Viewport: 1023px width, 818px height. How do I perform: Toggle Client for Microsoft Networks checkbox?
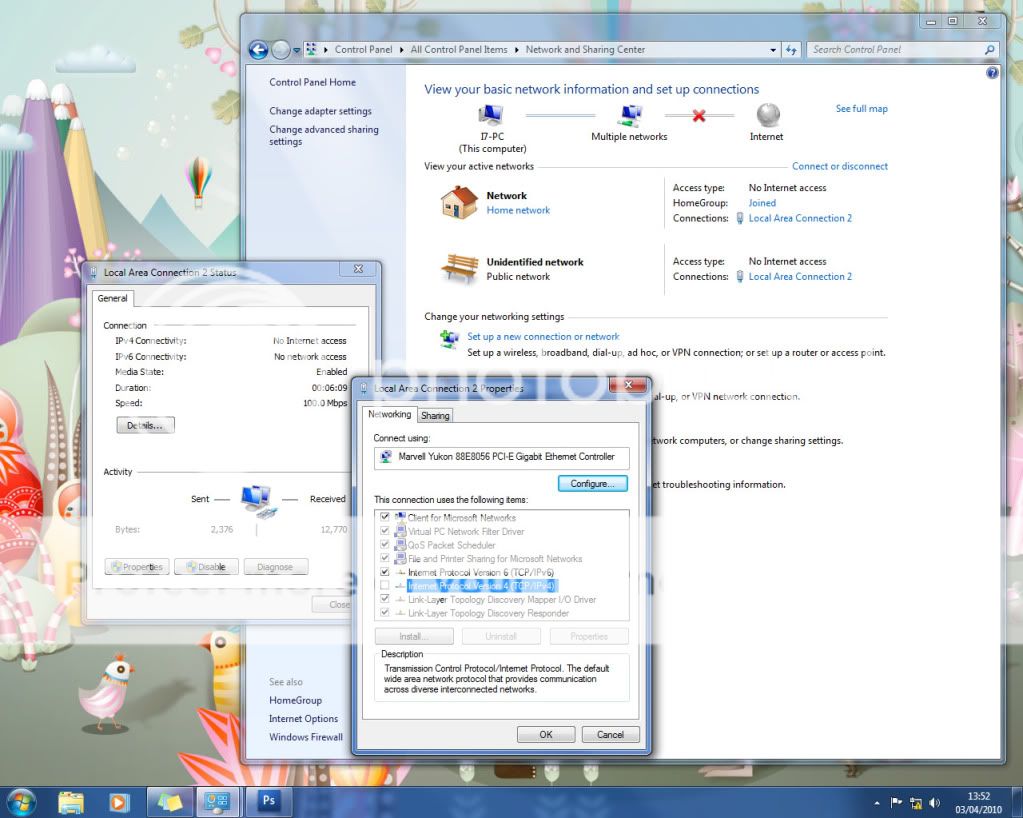(x=385, y=517)
